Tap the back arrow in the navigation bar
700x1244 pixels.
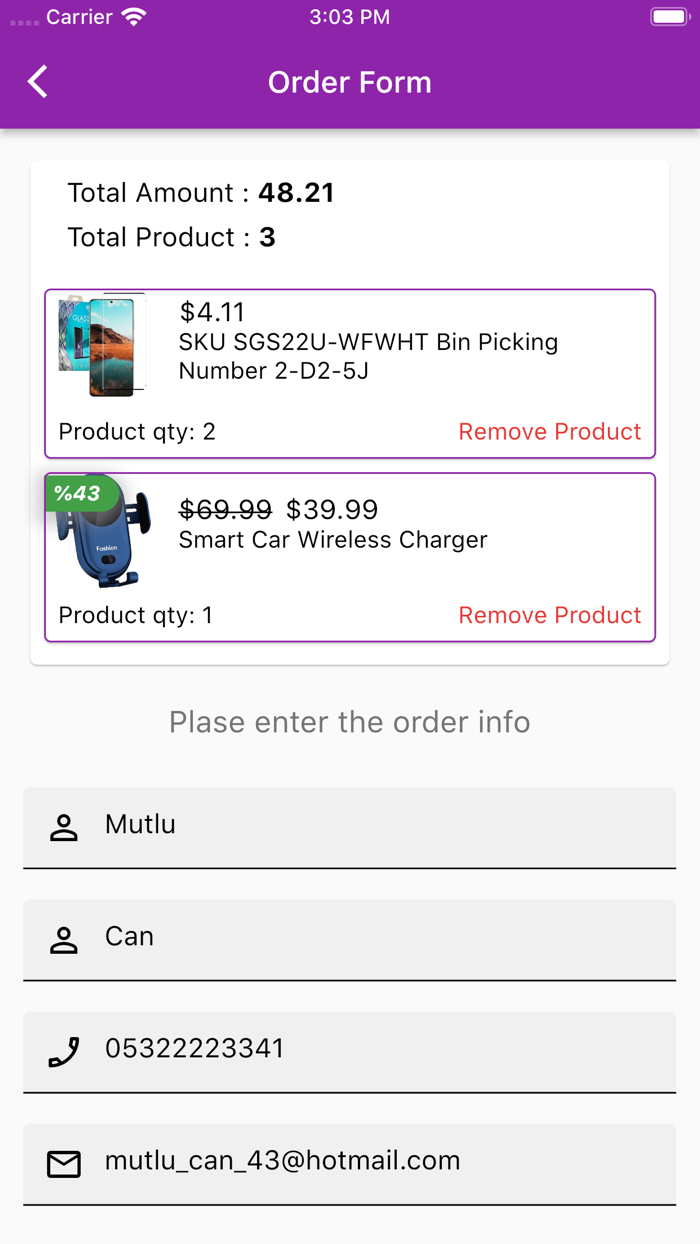pyautogui.click(x=37, y=81)
